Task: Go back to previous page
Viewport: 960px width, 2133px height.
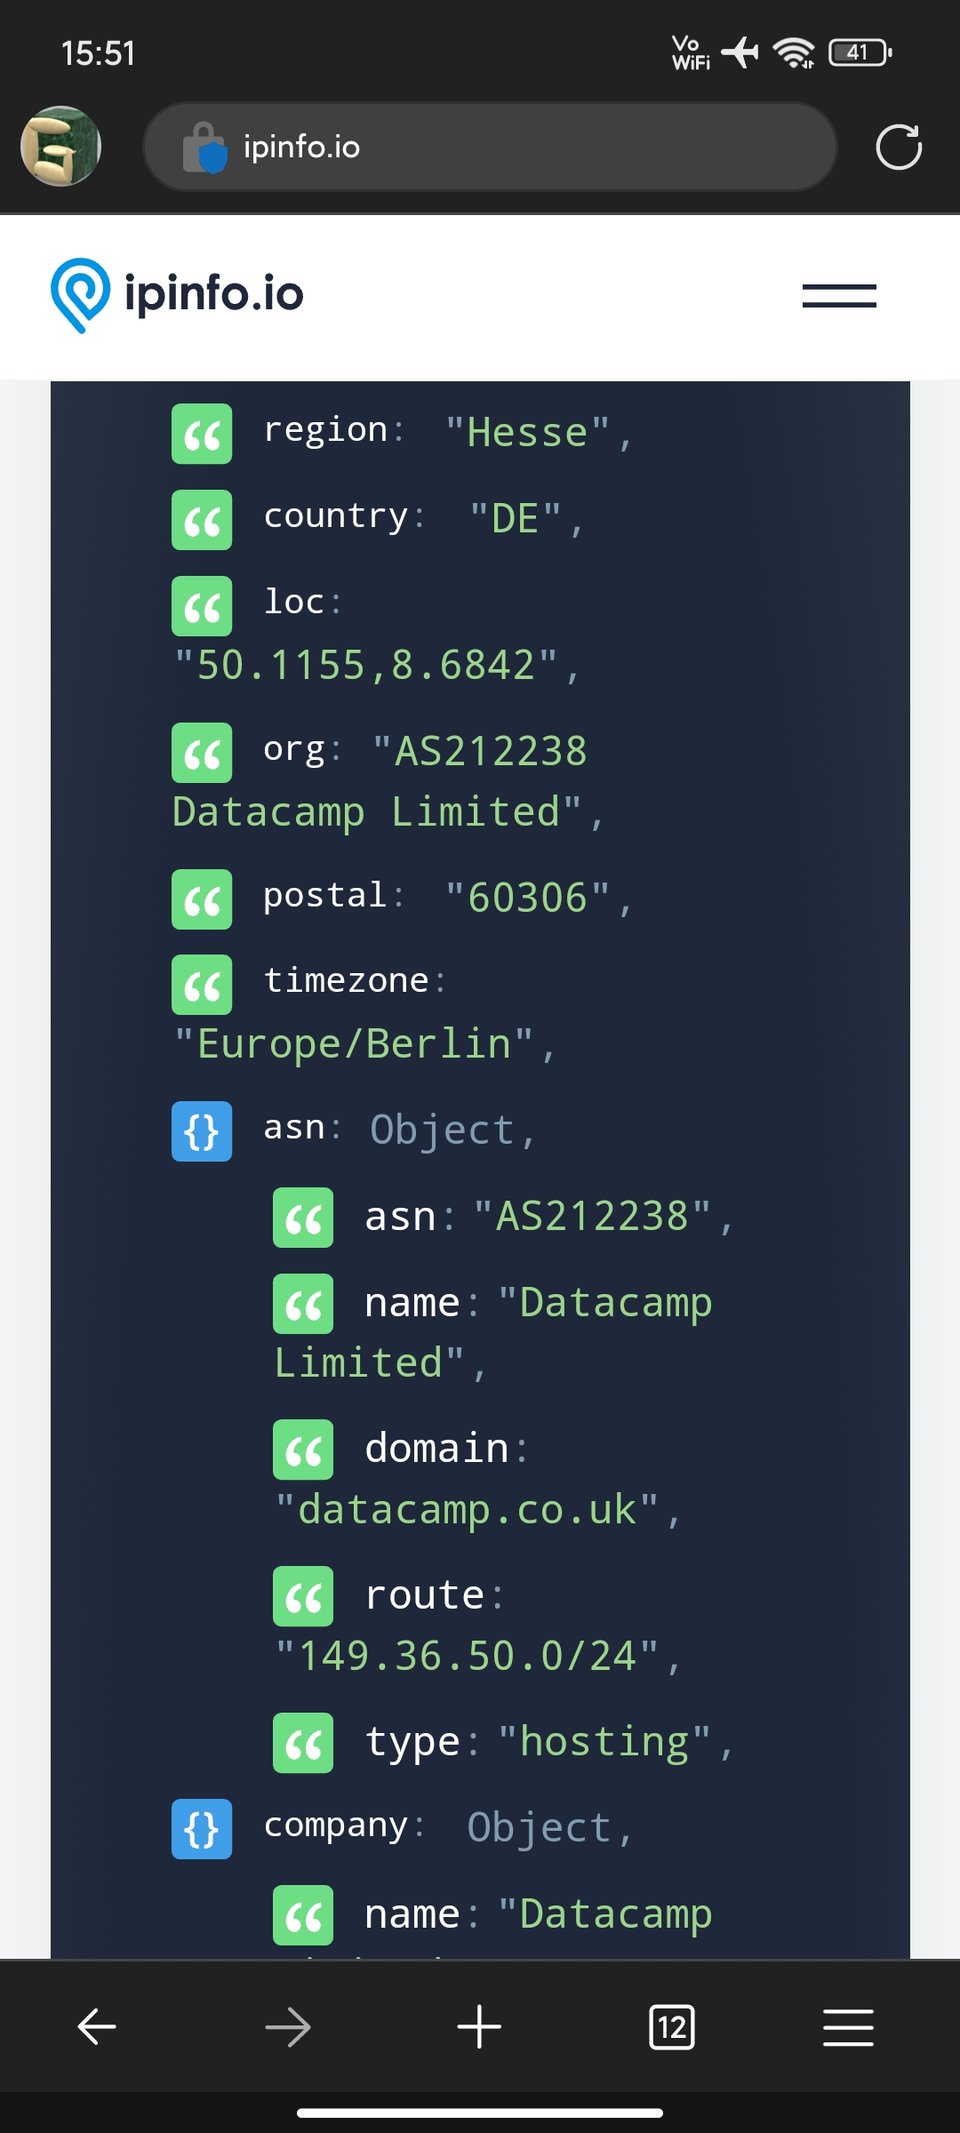Action: (x=97, y=2027)
